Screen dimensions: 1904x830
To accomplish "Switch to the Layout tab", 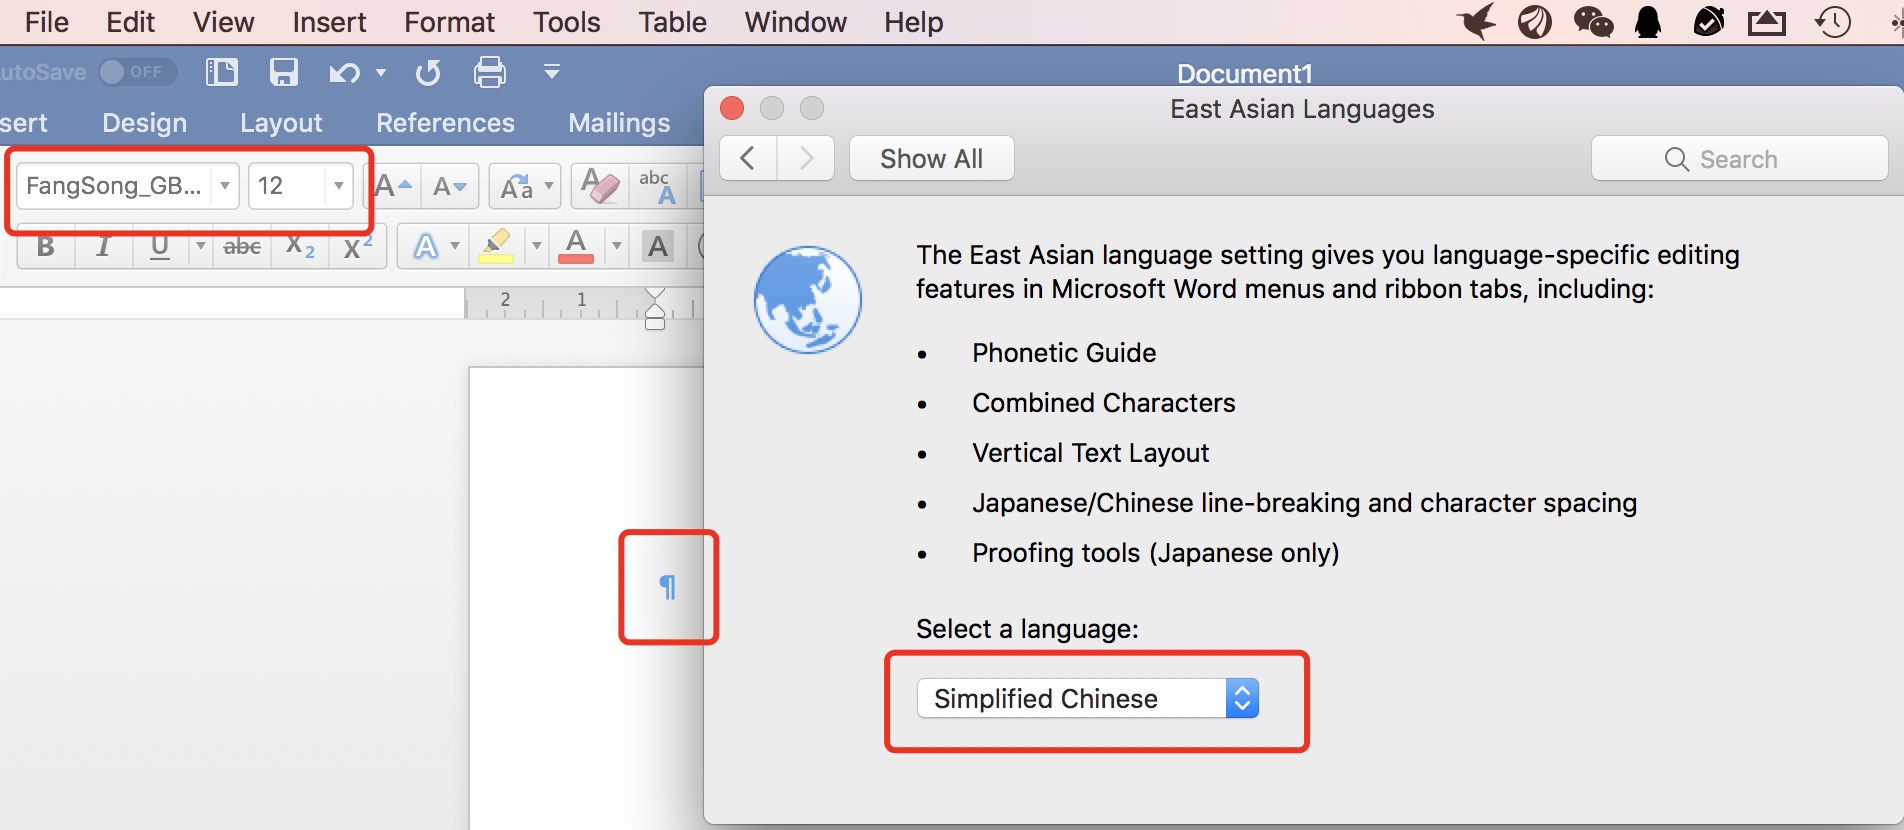I will tap(281, 123).
